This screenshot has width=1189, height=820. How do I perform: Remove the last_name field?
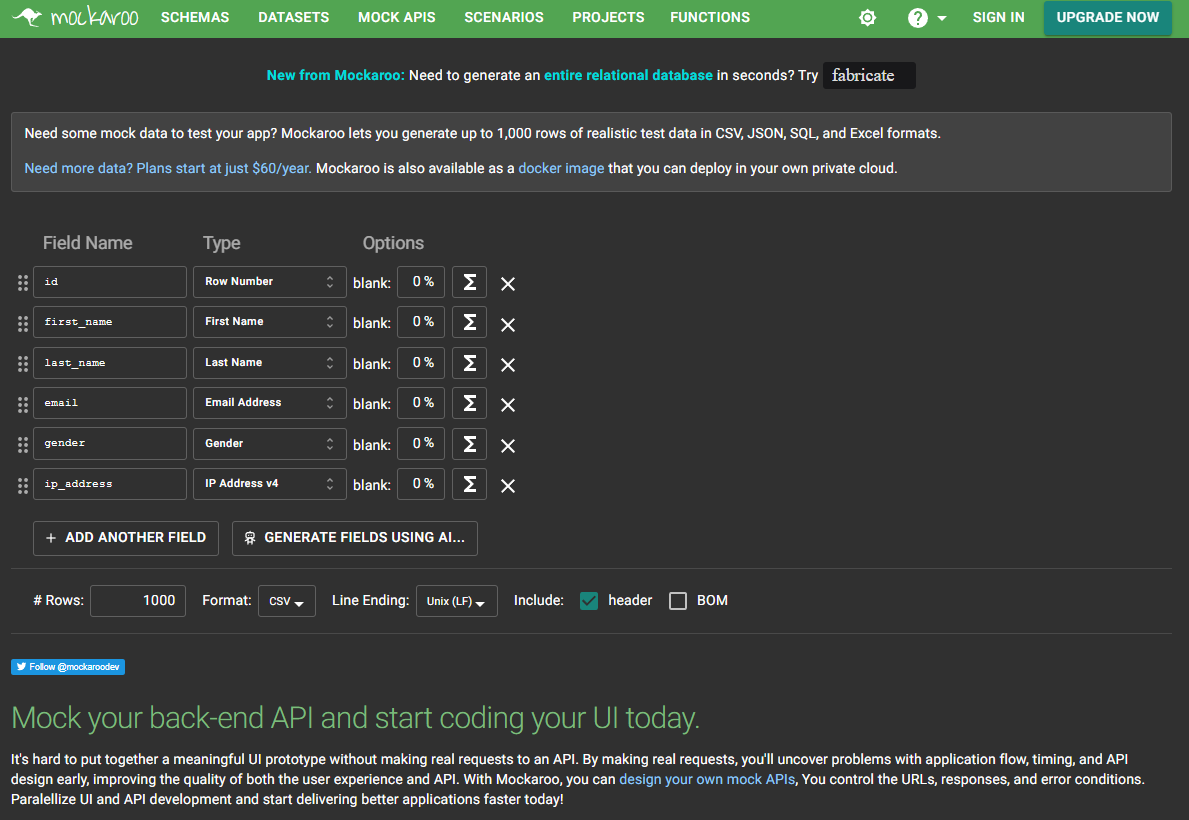pos(508,365)
